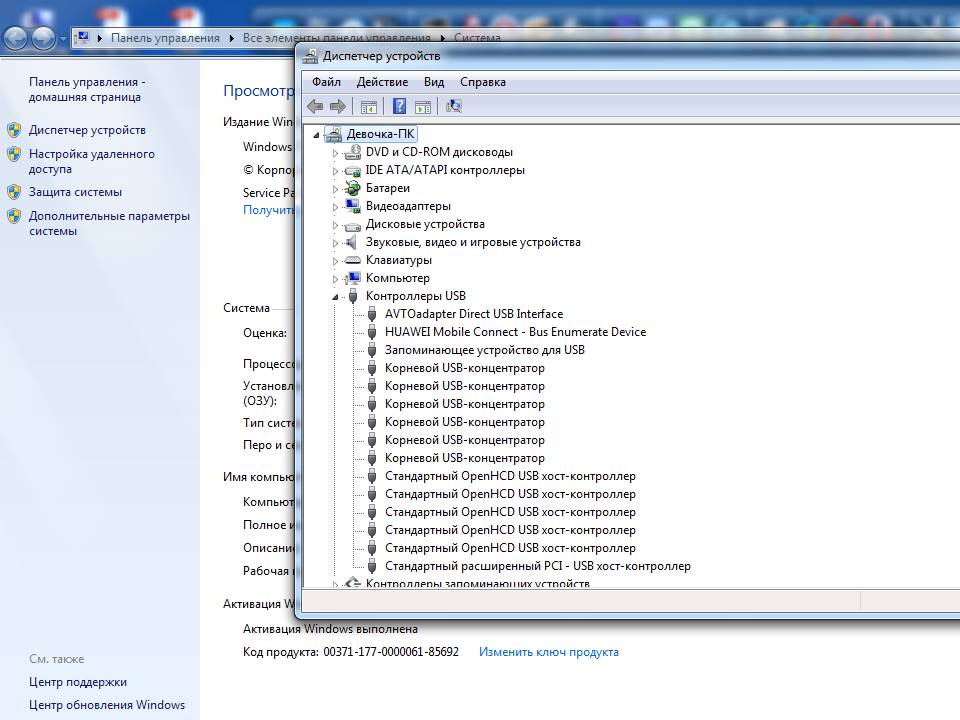The width and height of the screenshot is (960, 720).
Task: Expand the DVD и CD-ROM дисководы node
Action: 336,153
